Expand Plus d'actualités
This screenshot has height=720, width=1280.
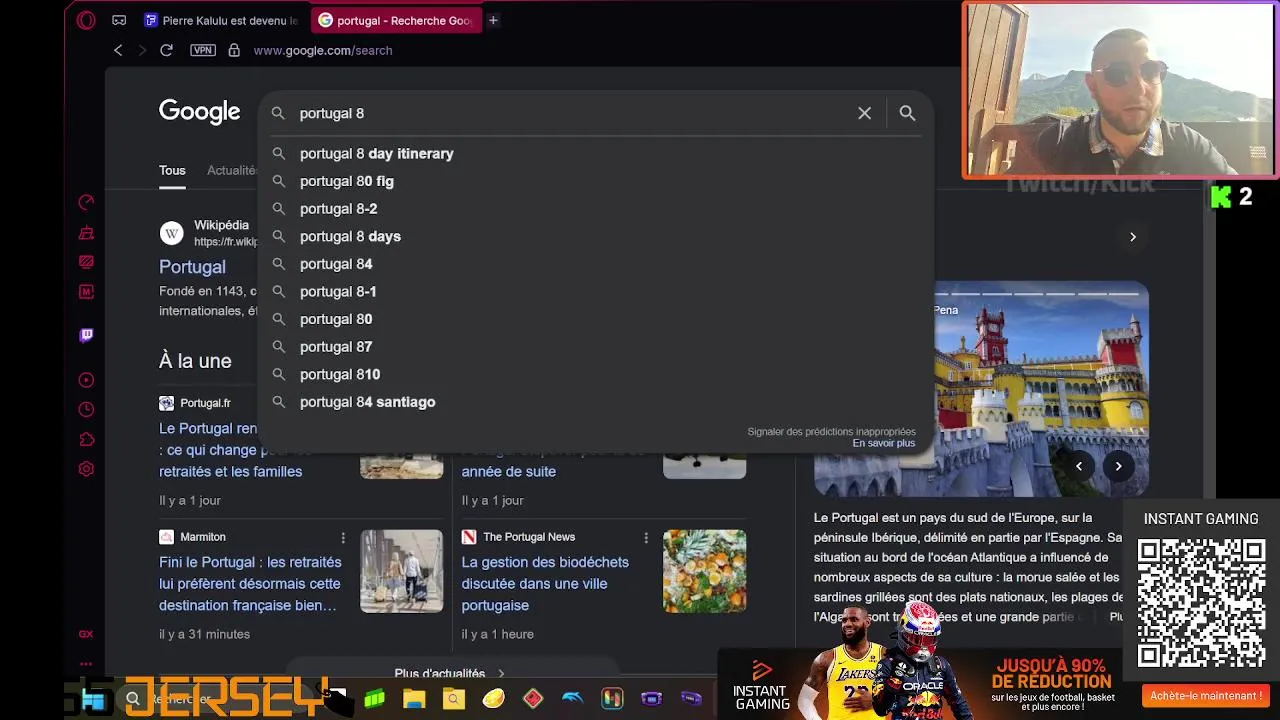[x=450, y=673]
